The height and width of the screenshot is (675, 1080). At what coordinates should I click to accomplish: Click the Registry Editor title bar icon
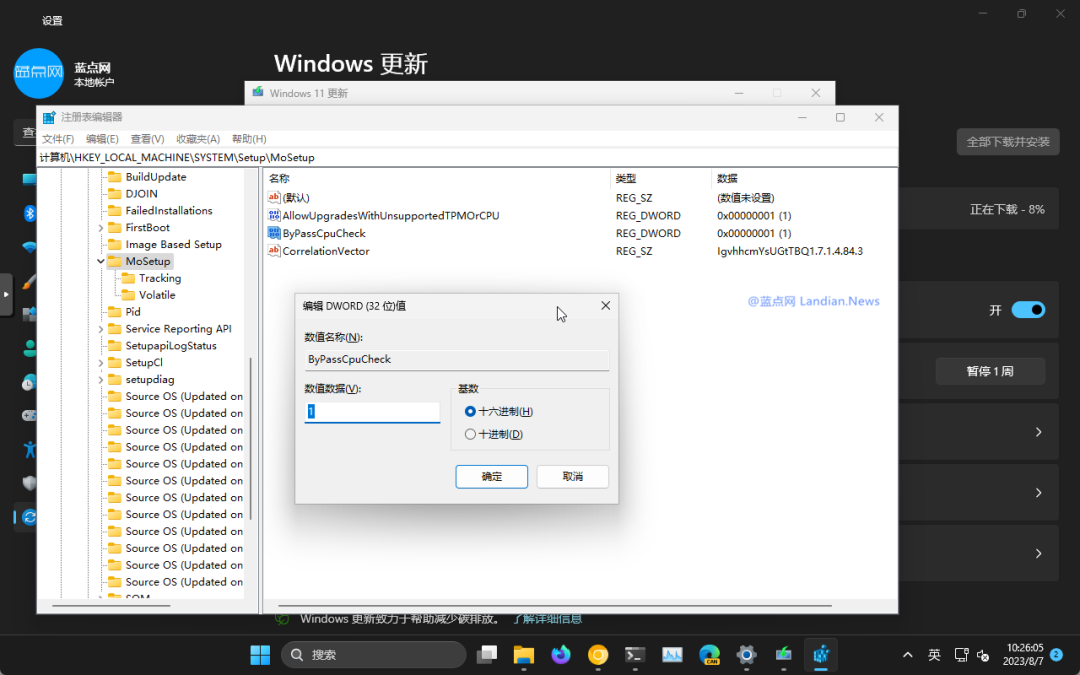pos(49,117)
